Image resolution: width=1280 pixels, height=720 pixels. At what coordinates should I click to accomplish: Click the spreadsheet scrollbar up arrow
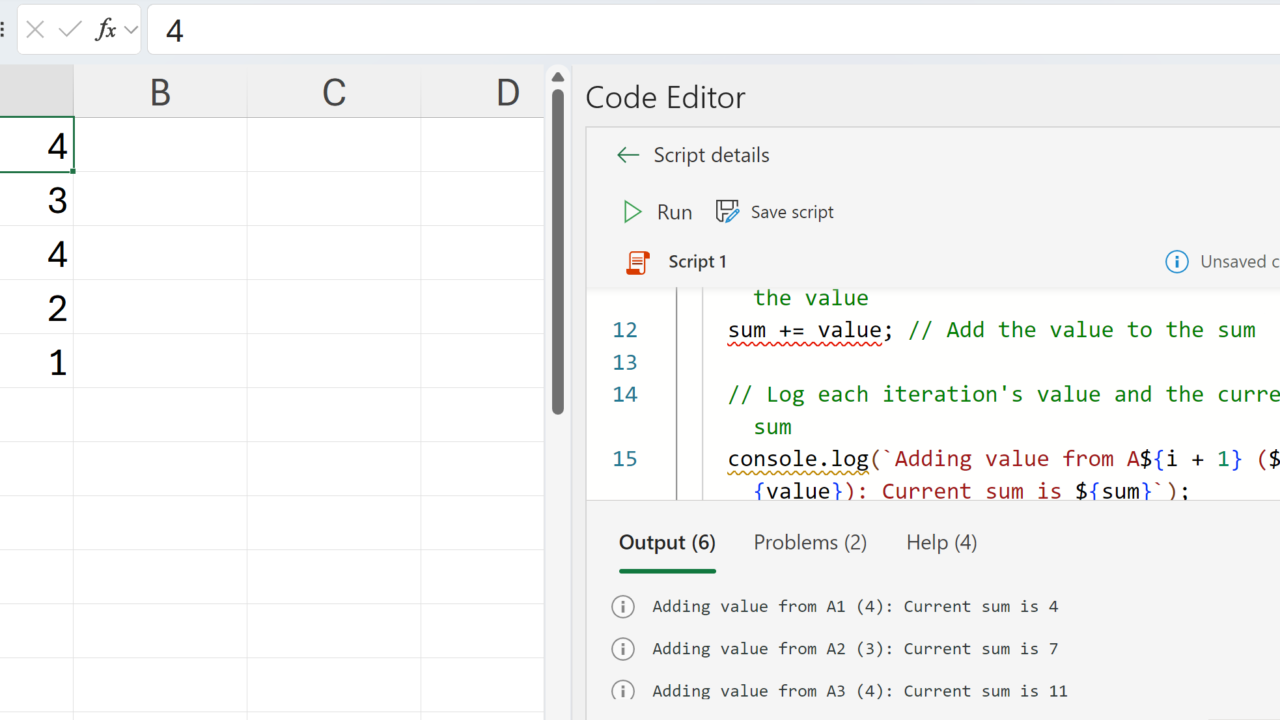click(558, 77)
